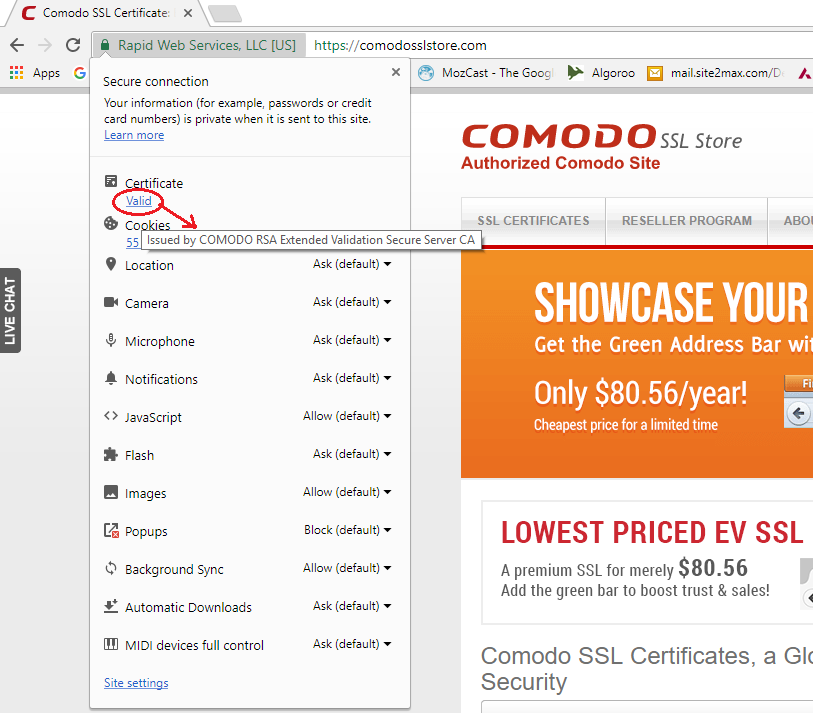The image size is (813, 713).
Task: Click the Automatic Downloads icon
Action: (111, 606)
